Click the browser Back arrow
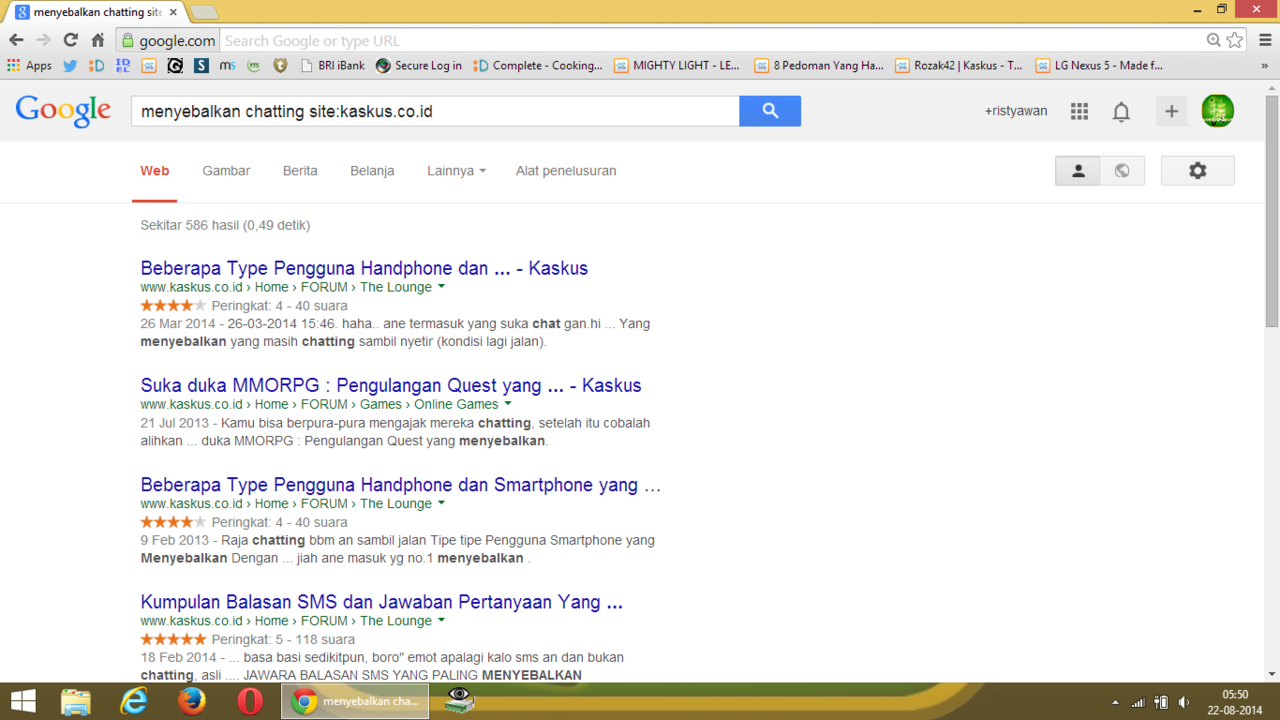 coord(16,40)
